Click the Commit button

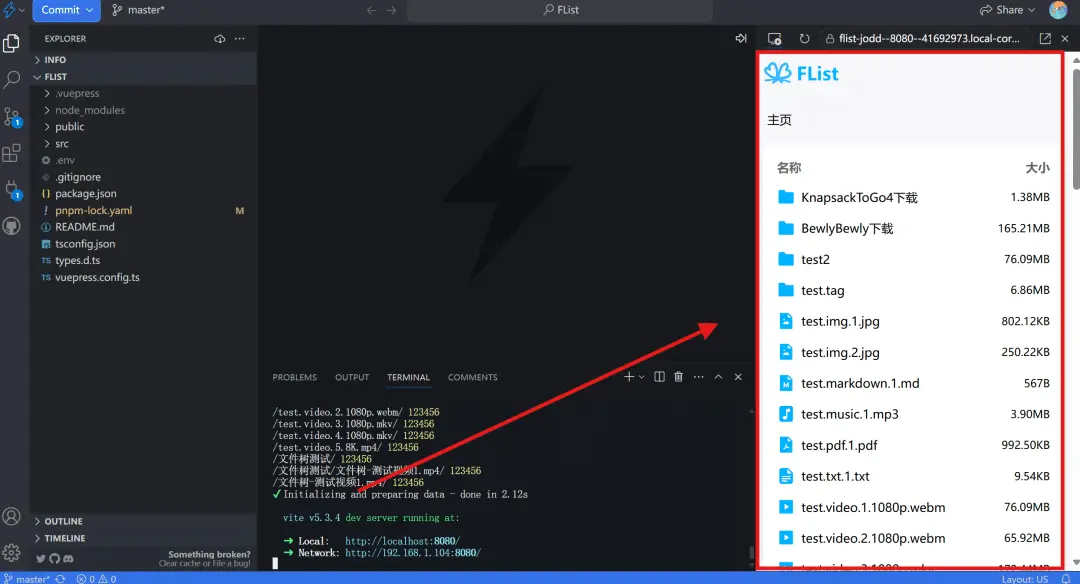tap(60, 10)
